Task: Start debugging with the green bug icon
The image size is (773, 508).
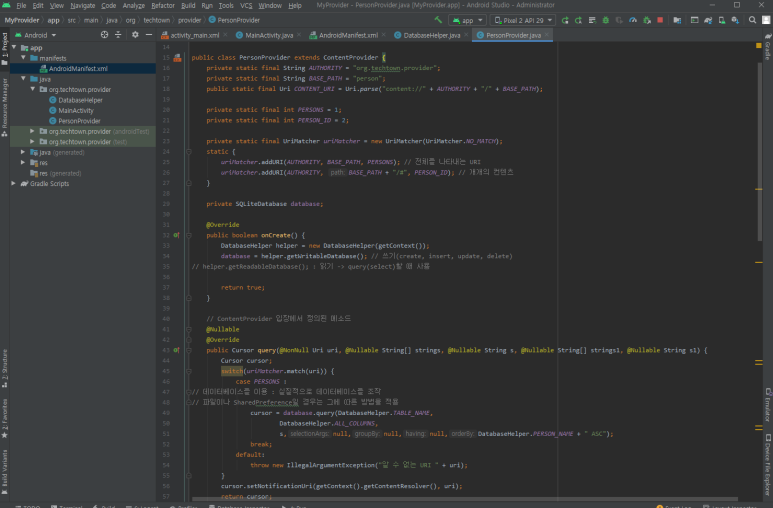Action: click(x=606, y=20)
